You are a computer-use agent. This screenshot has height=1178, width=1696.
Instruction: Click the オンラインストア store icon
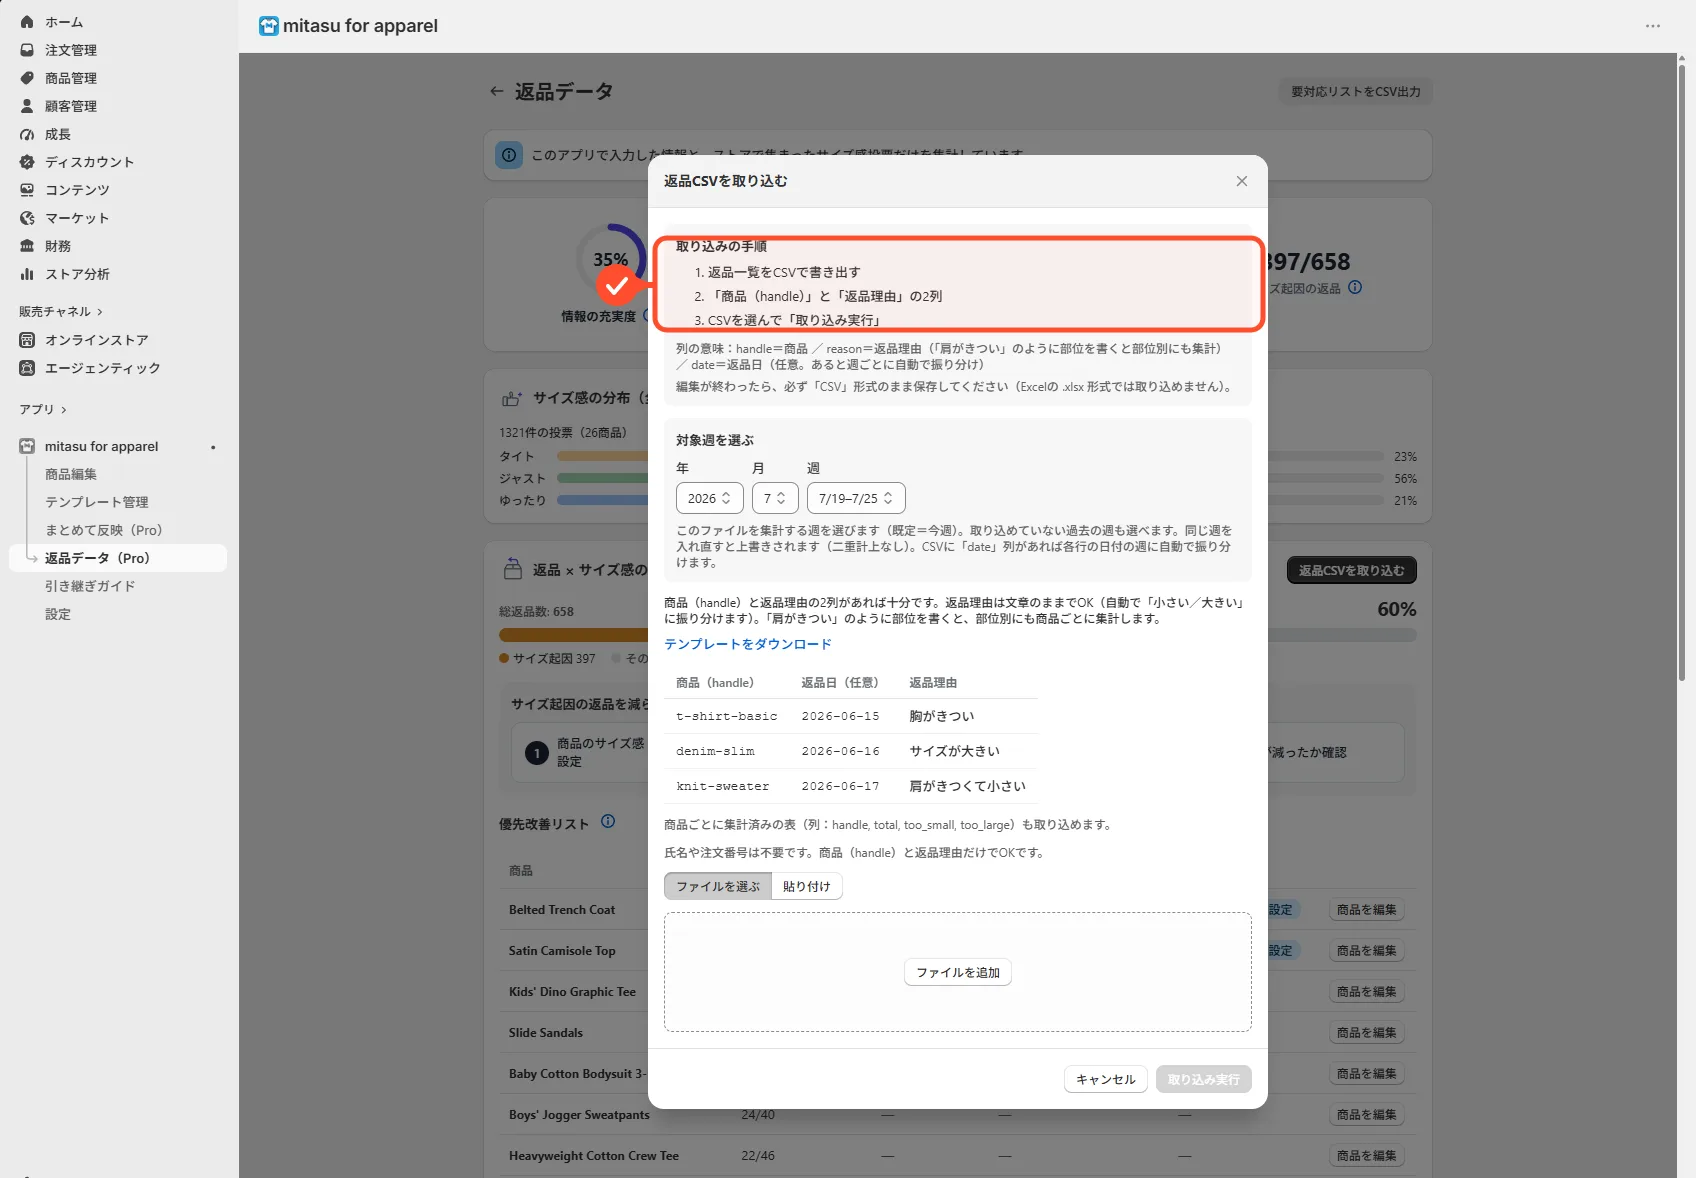(27, 340)
